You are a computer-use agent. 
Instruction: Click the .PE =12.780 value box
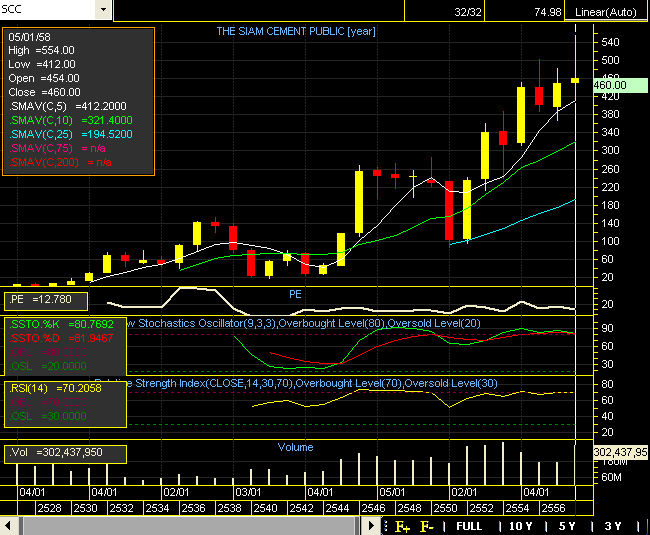coord(46,300)
